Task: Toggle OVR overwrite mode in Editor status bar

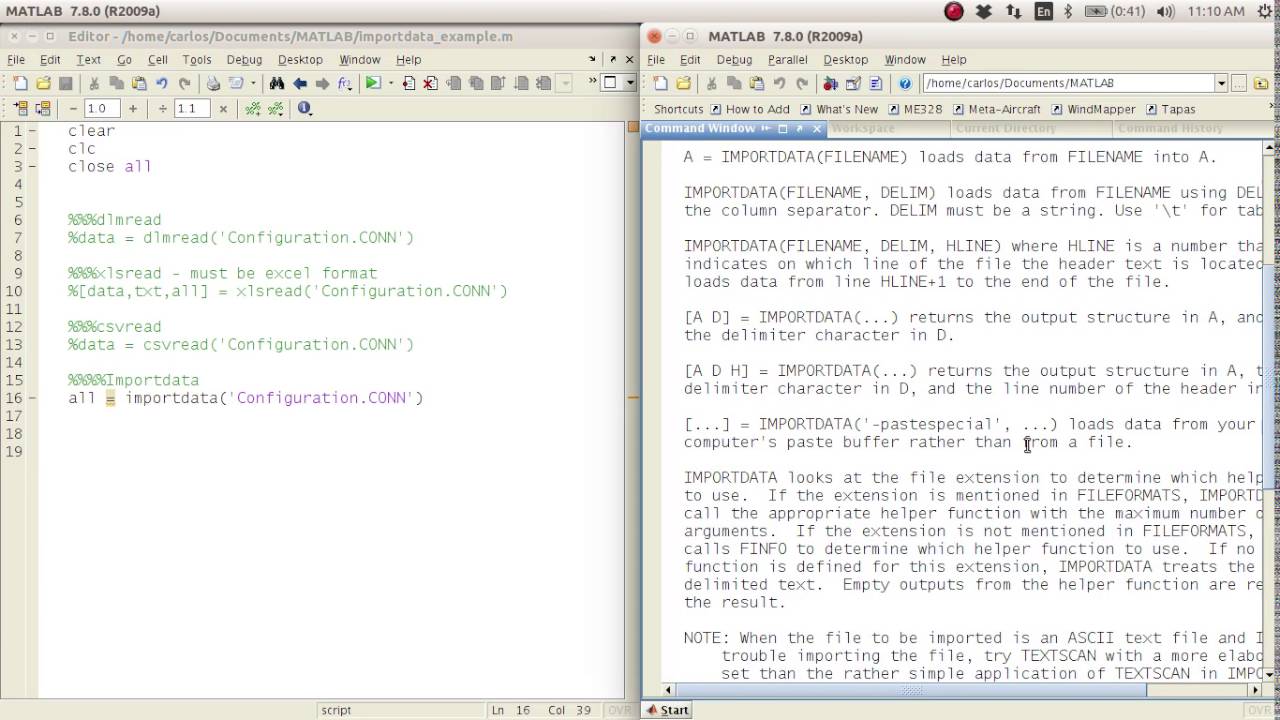Action: pos(619,710)
